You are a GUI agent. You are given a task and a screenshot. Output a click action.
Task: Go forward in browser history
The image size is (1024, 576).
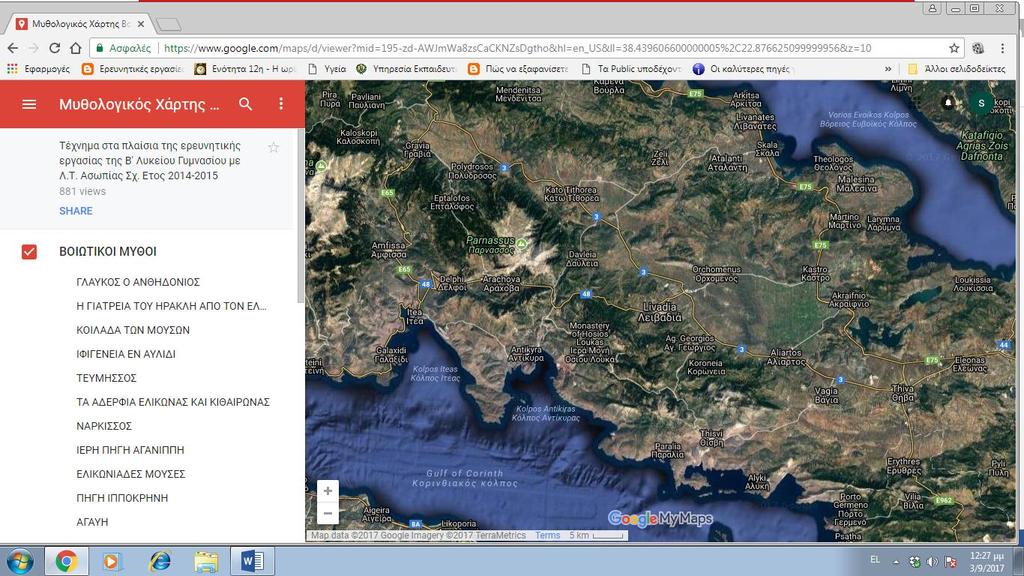coord(34,48)
